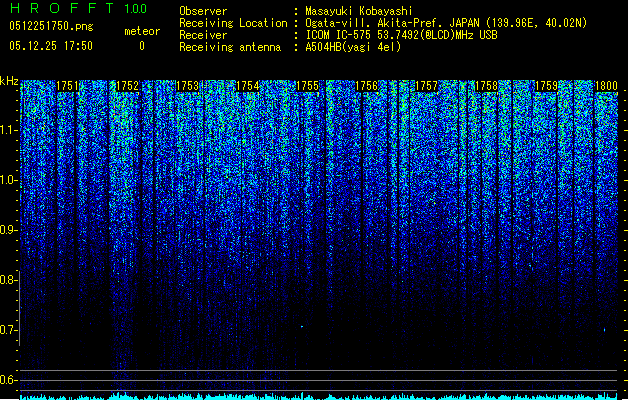Select the file name 0512251750.png
629x400 pixels.
point(51,26)
